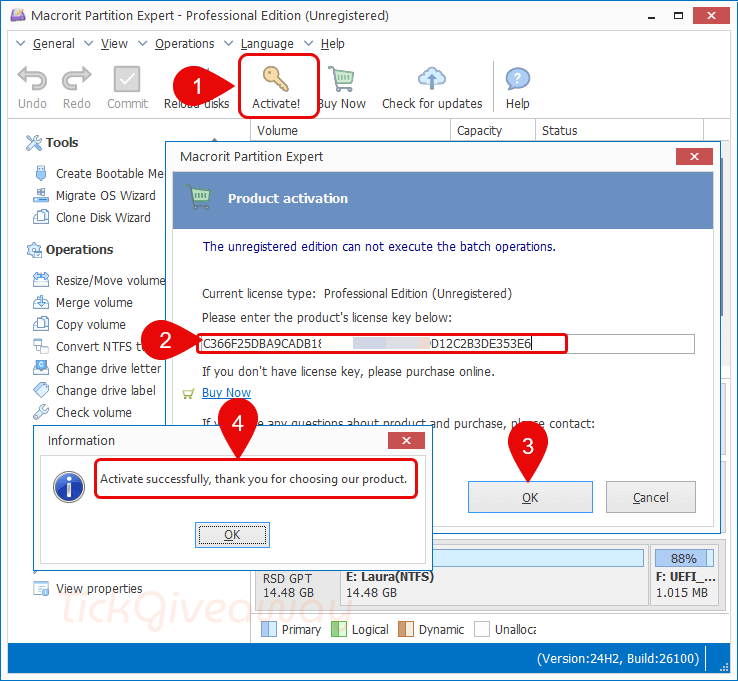Click the Tools section header icon
This screenshot has height=681, width=738.
pos(34,143)
